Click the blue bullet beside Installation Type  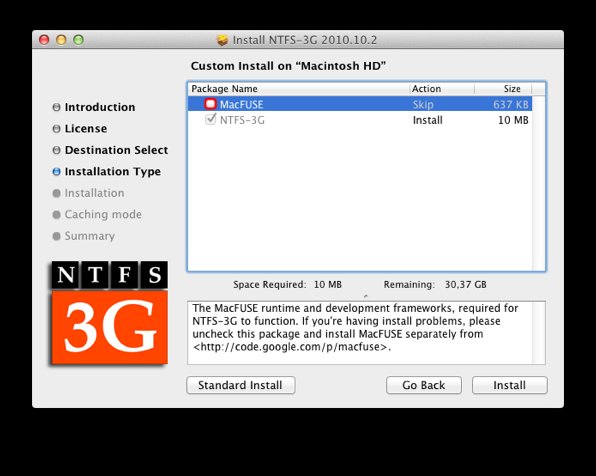[56, 172]
